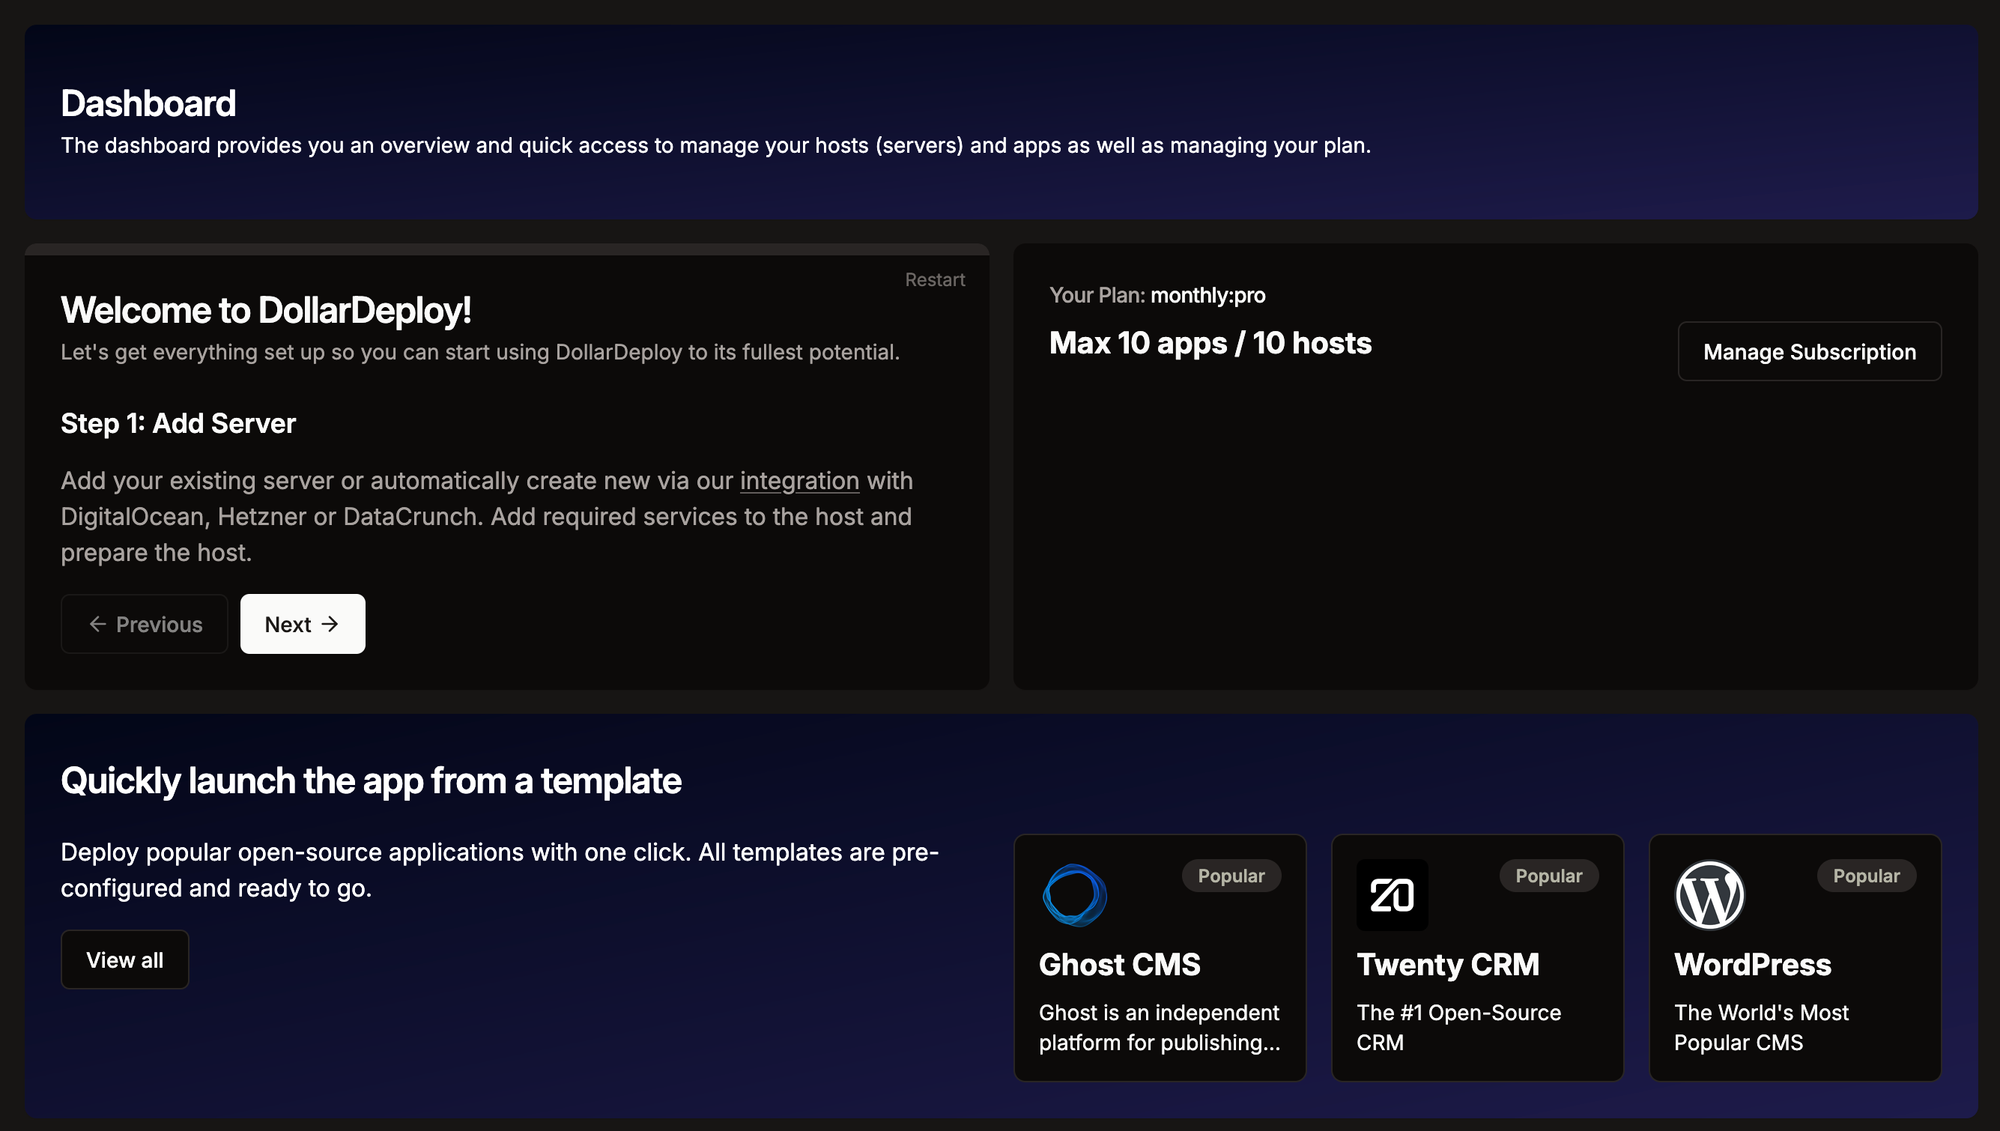This screenshot has height=1131, width=2000.
Task: Go to the next onboarding step
Action: coord(303,624)
